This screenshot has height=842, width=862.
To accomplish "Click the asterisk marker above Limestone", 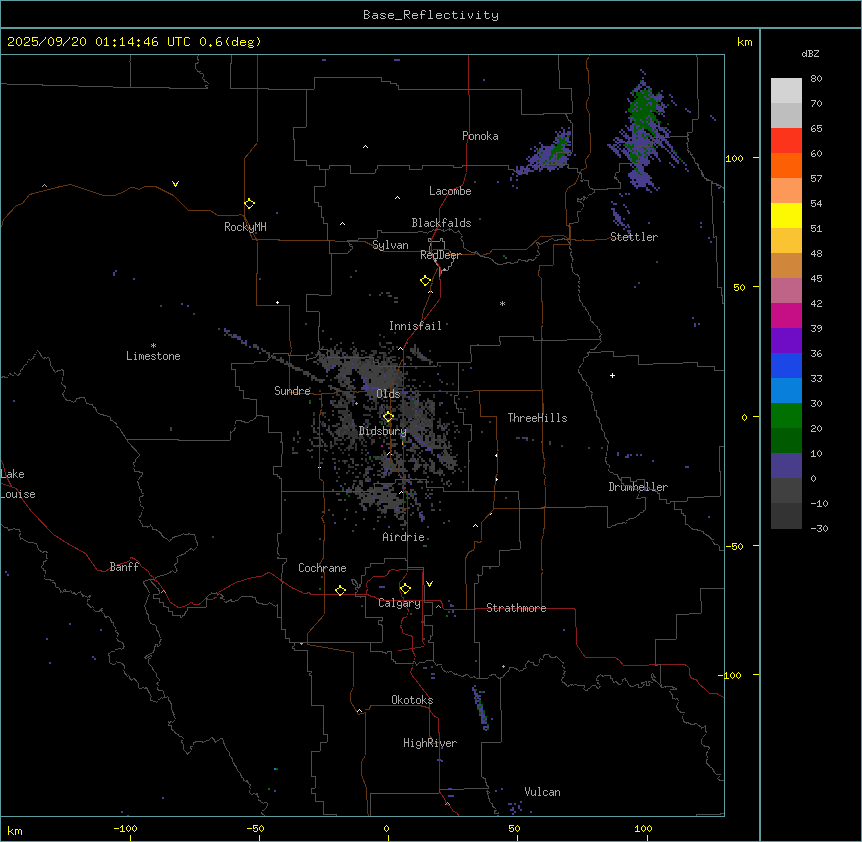I will pyautogui.click(x=153, y=345).
